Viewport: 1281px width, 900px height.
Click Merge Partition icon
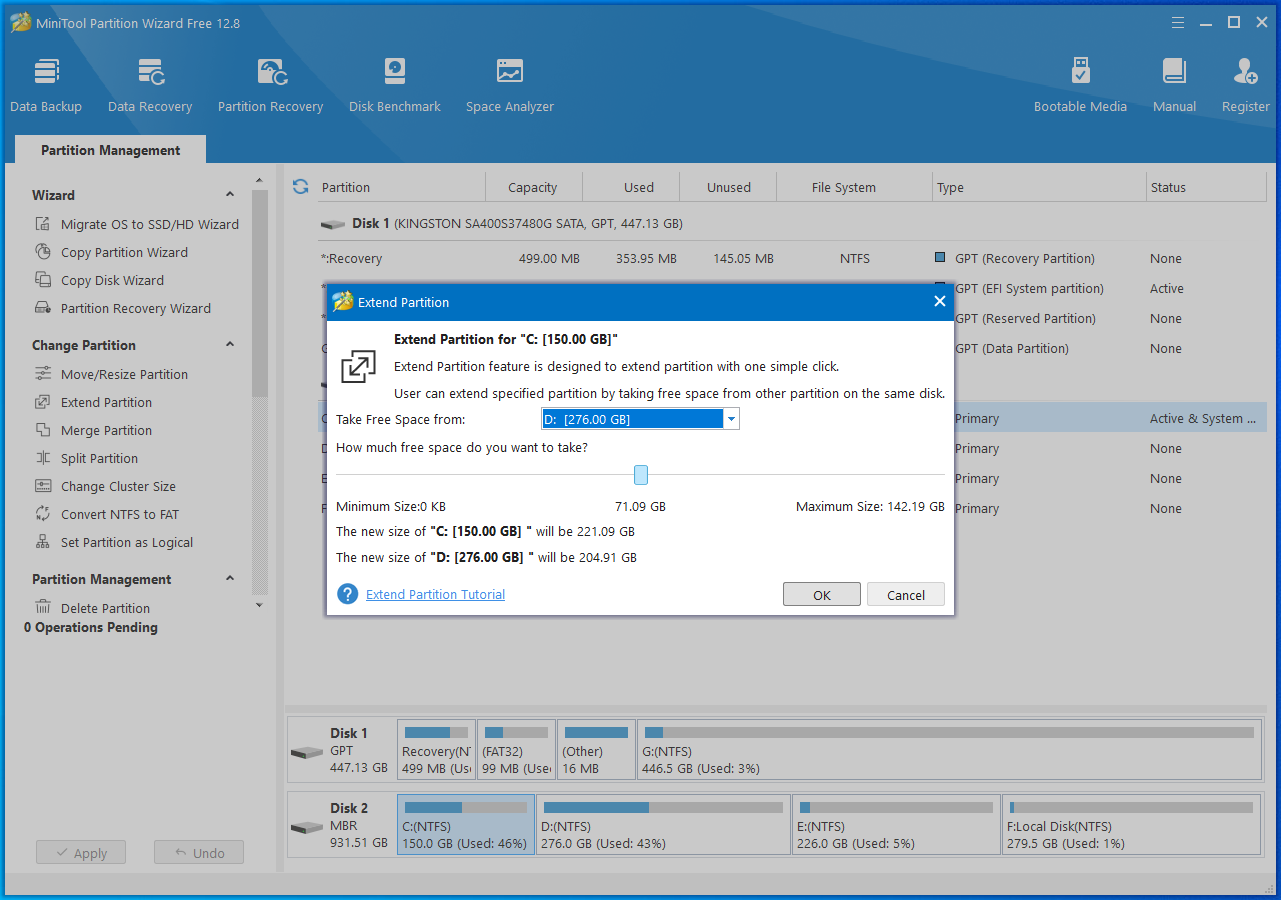coord(43,430)
